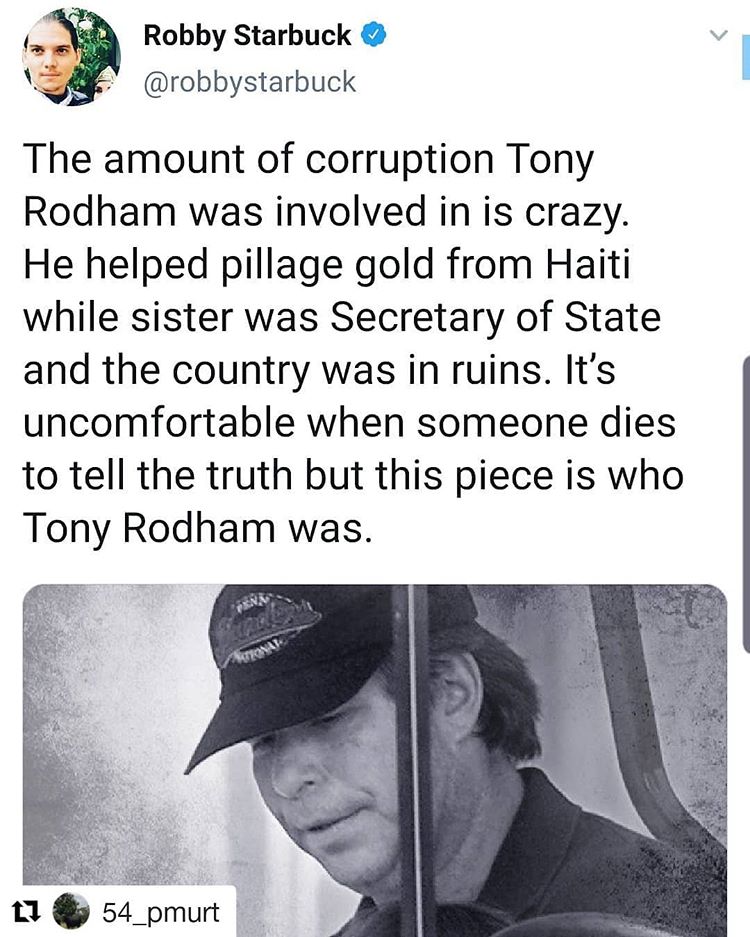Click the word 'Haiti' in the tweet
This screenshot has width=750, height=937.
[588, 264]
